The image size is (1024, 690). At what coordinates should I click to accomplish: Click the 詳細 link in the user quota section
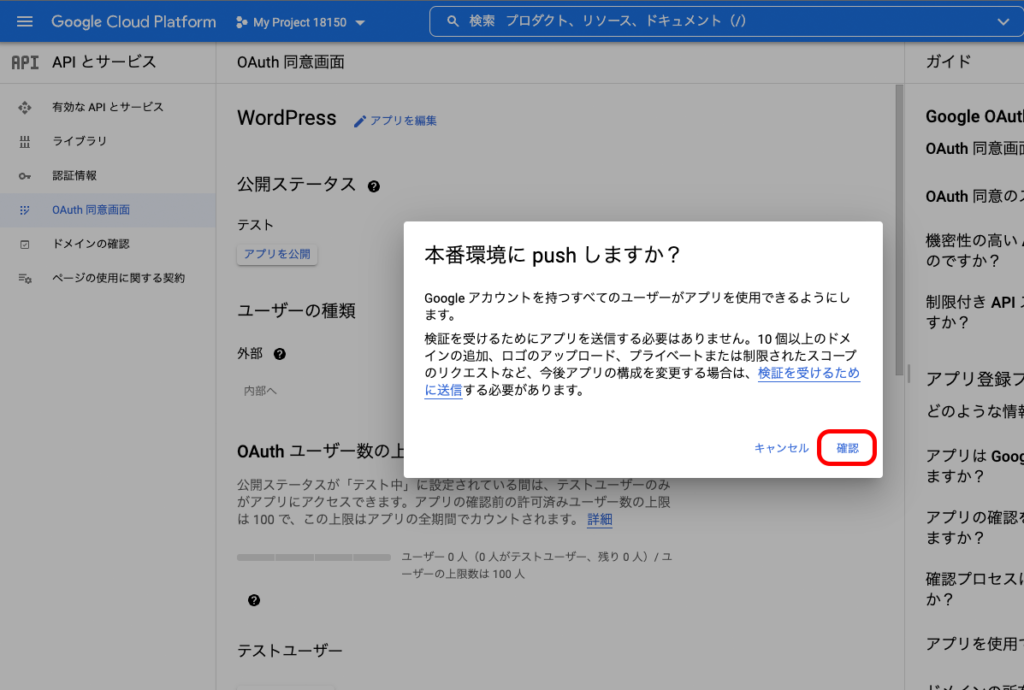click(600, 520)
